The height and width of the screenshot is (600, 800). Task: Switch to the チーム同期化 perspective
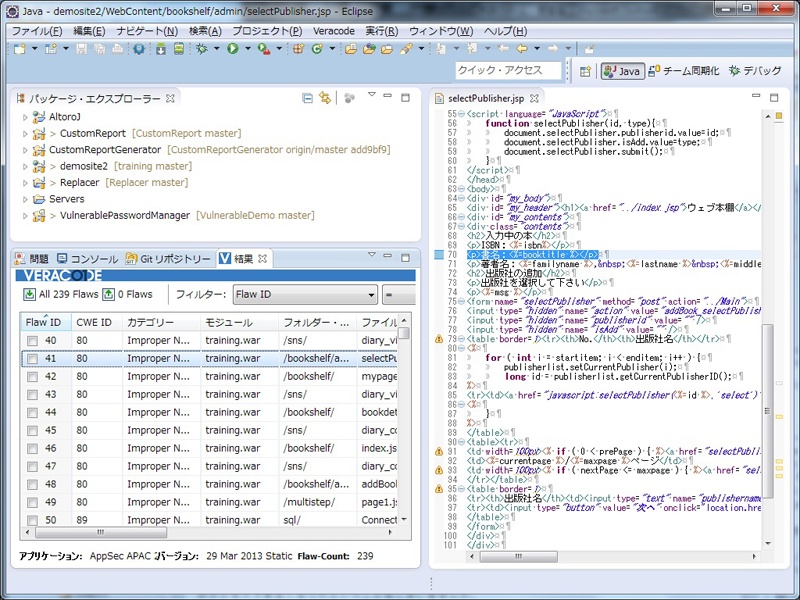click(684, 71)
